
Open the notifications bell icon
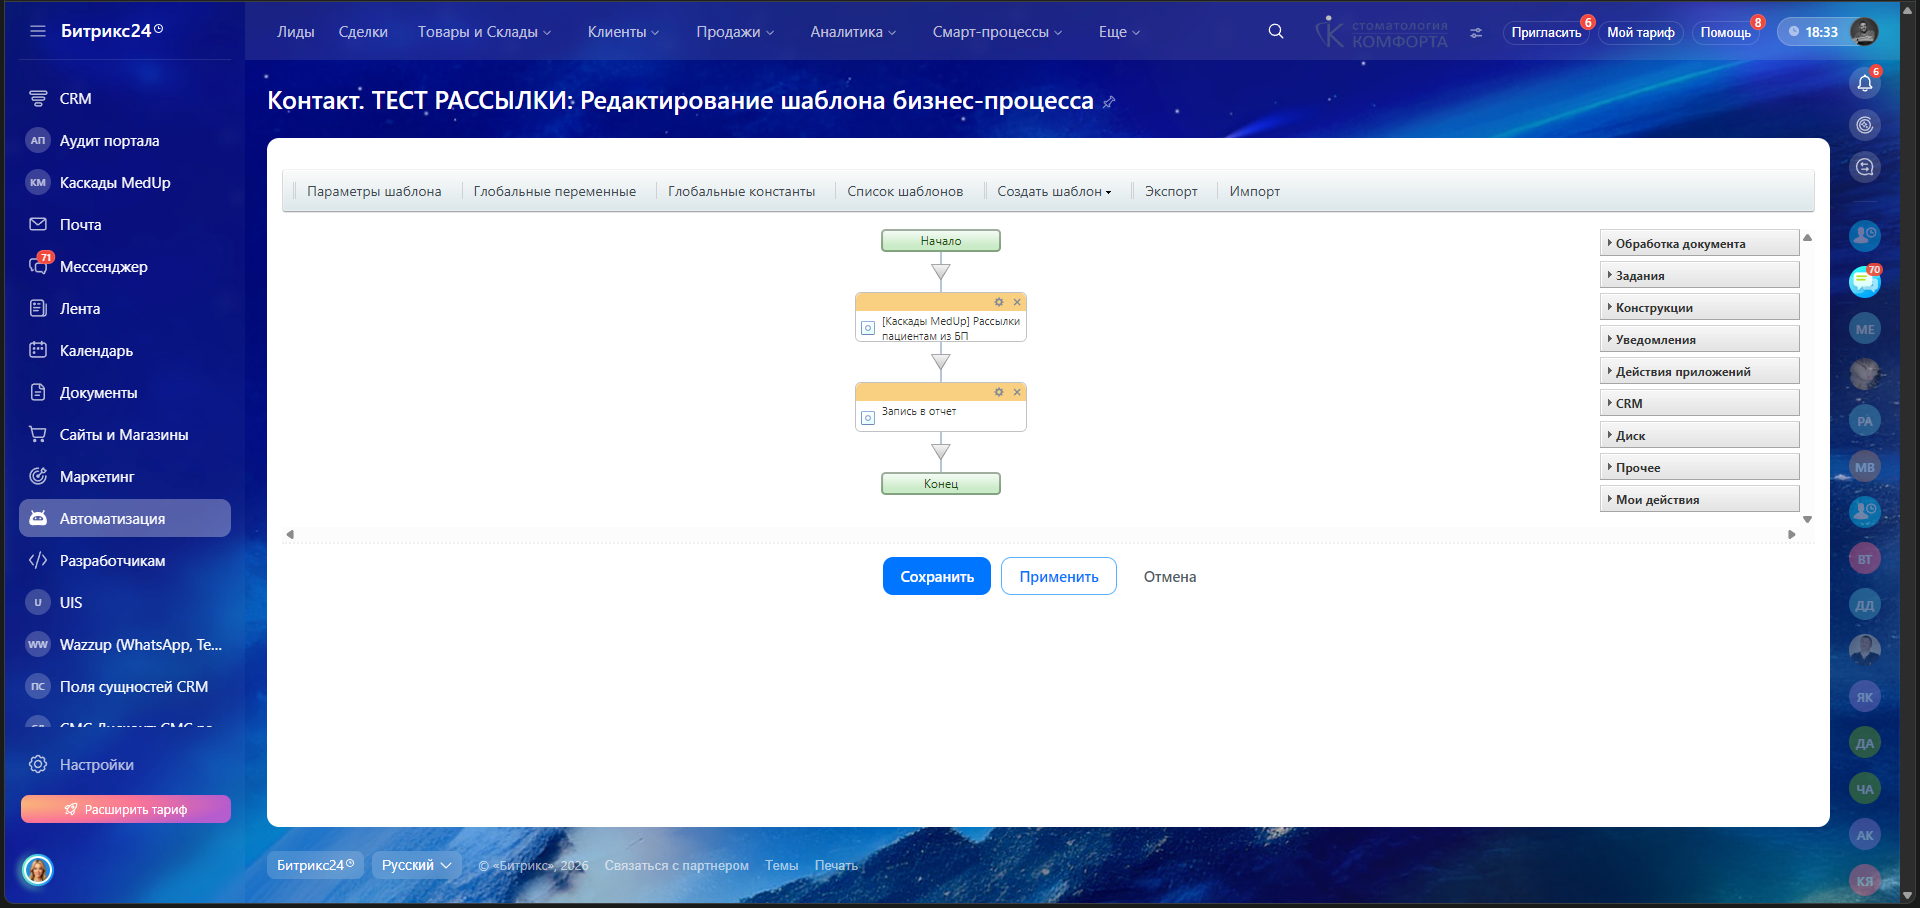pos(1865,83)
